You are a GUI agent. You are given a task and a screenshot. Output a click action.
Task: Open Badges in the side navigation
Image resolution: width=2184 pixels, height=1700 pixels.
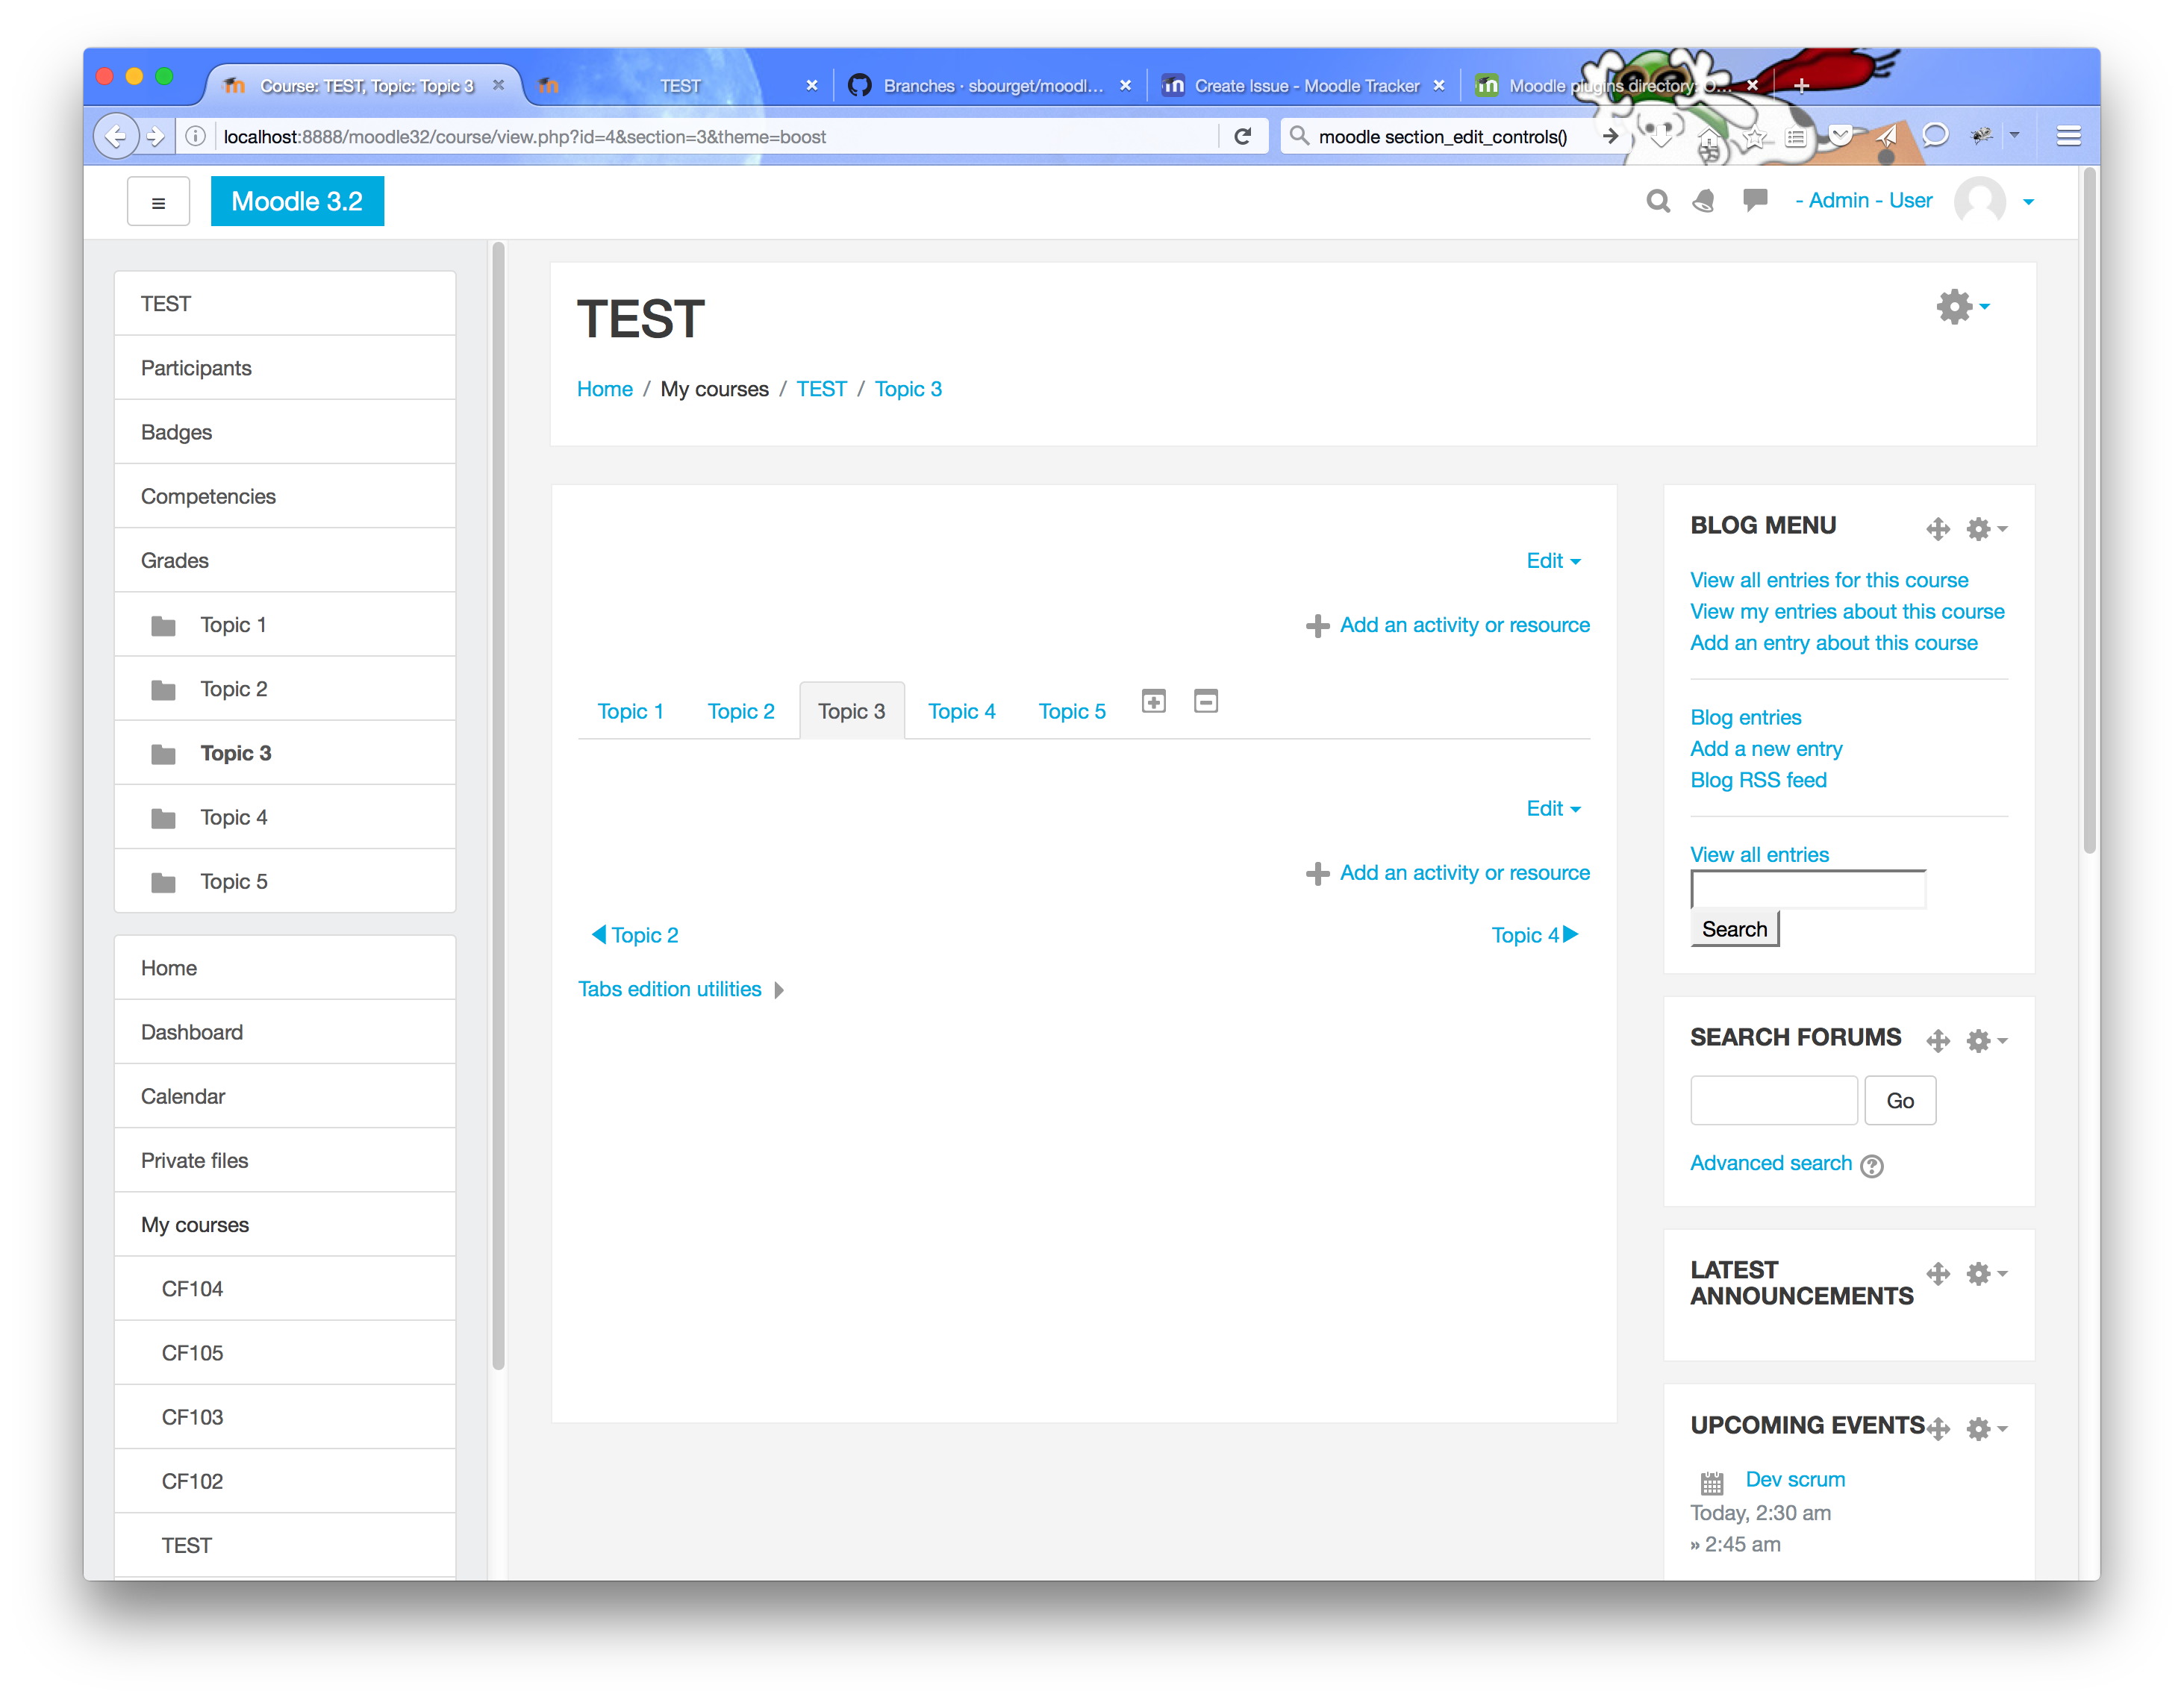pyautogui.click(x=285, y=432)
